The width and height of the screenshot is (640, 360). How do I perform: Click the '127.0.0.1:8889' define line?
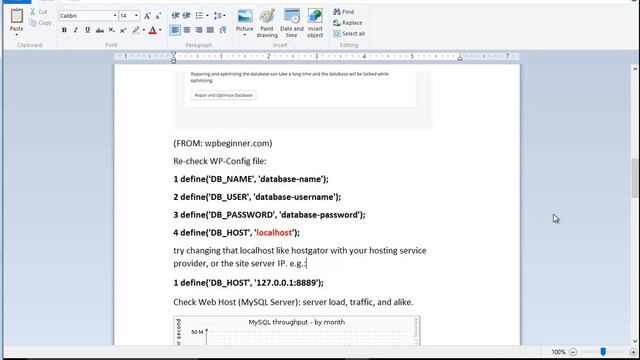click(x=248, y=283)
